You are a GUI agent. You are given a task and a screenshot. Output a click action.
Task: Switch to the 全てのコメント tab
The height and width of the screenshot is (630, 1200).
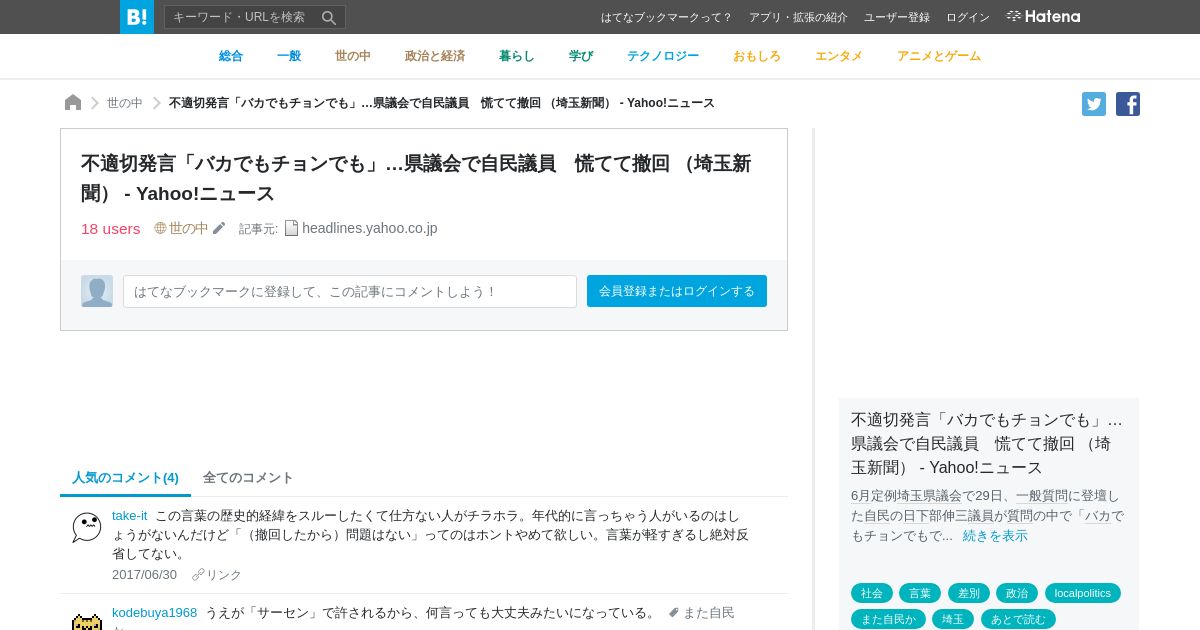pos(248,478)
